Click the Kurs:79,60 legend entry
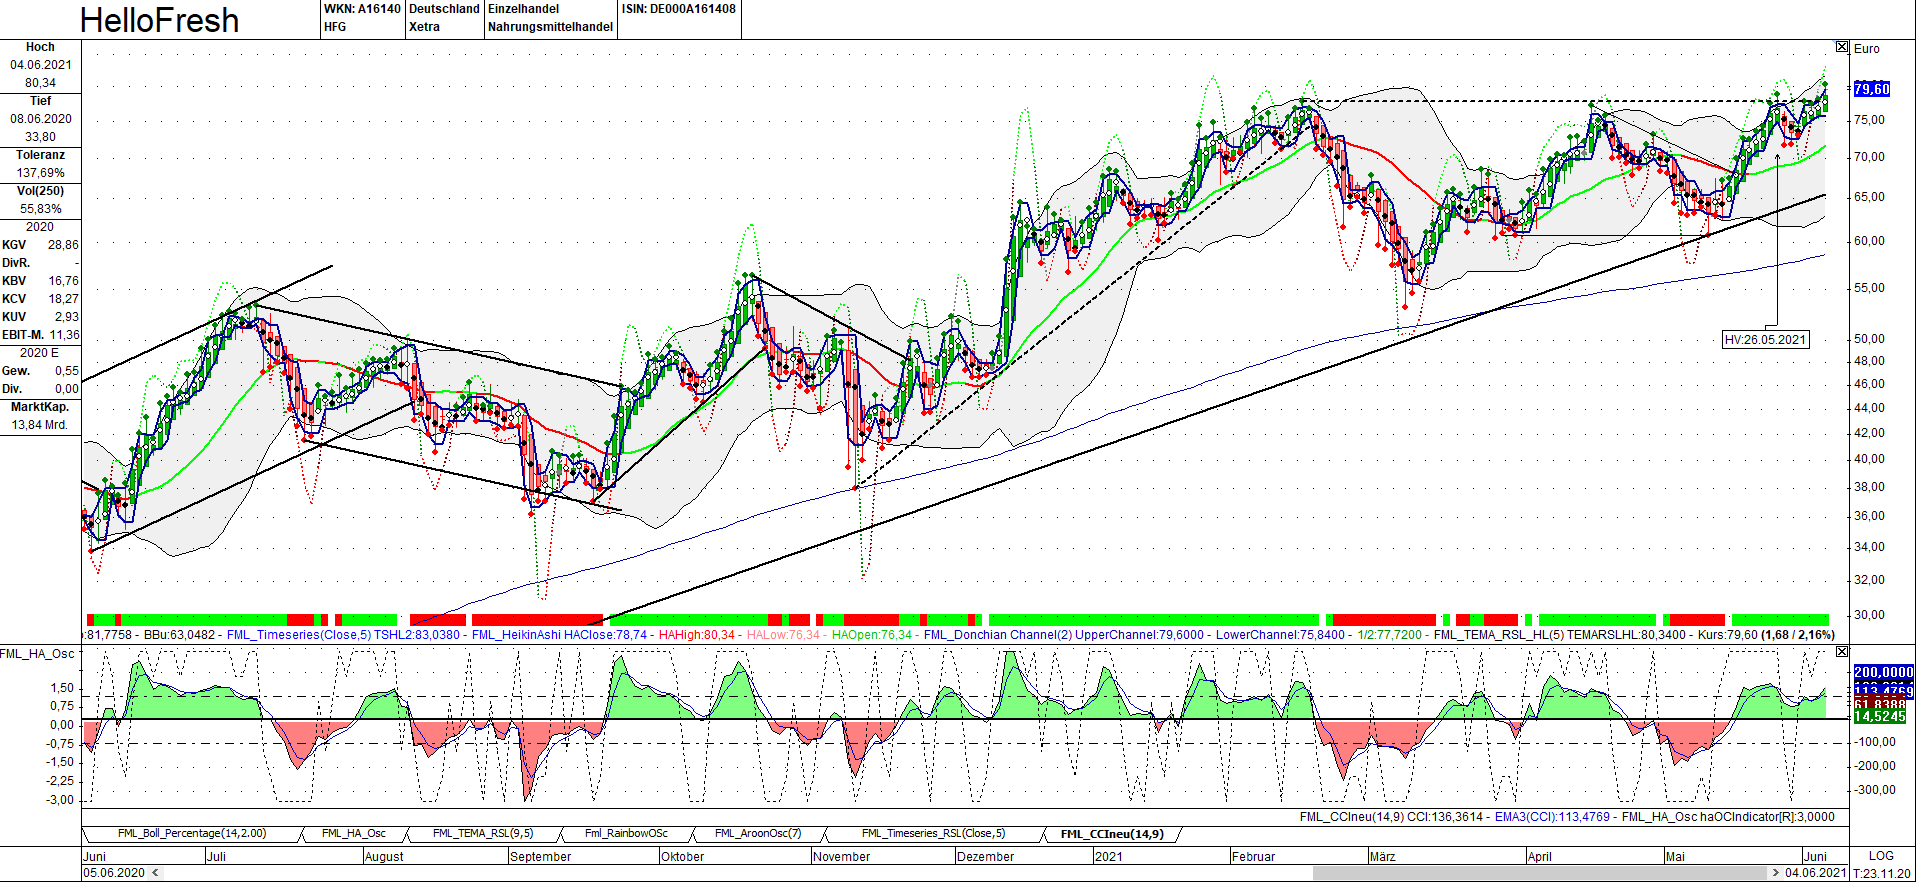 [1728, 635]
